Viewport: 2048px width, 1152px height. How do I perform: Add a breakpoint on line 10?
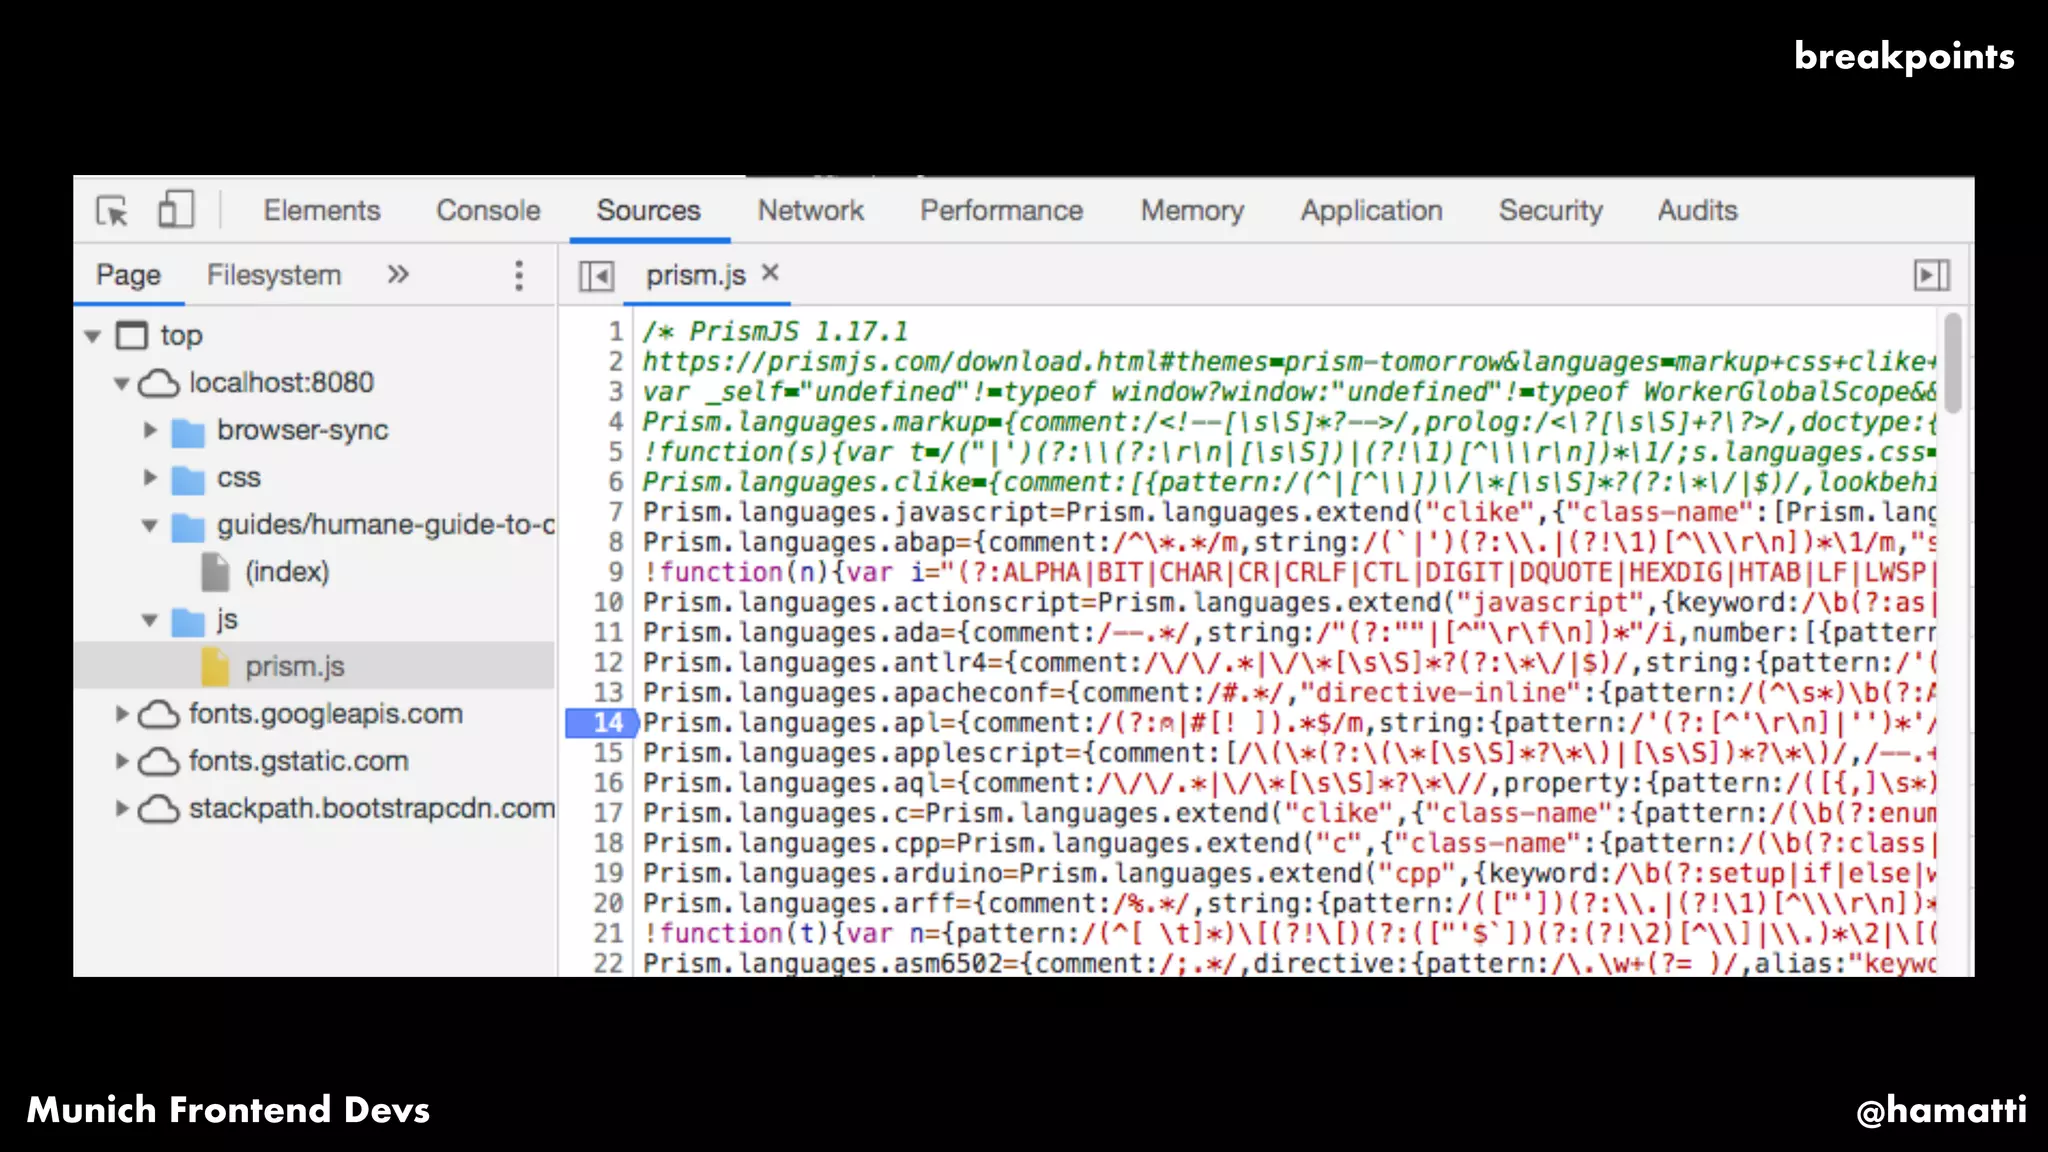point(608,603)
